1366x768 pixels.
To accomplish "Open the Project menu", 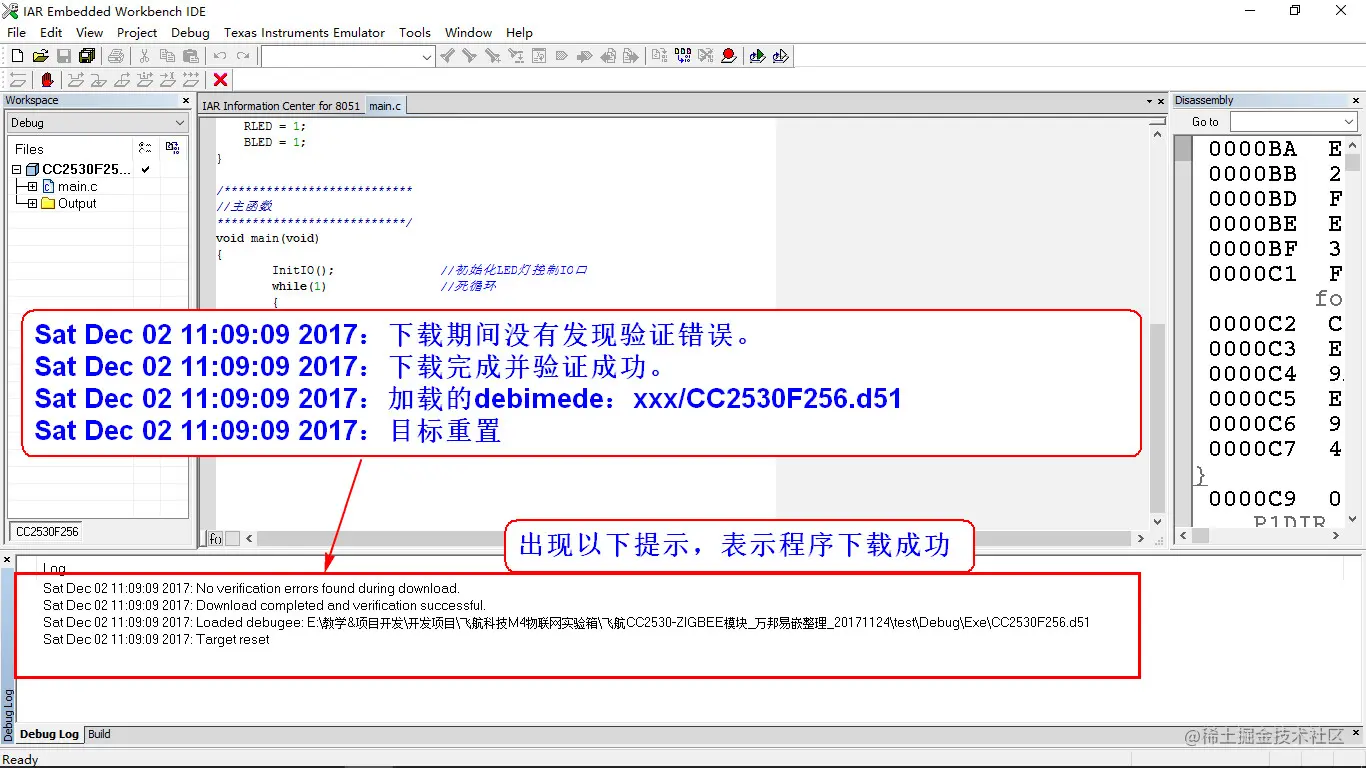I will tap(137, 32).
